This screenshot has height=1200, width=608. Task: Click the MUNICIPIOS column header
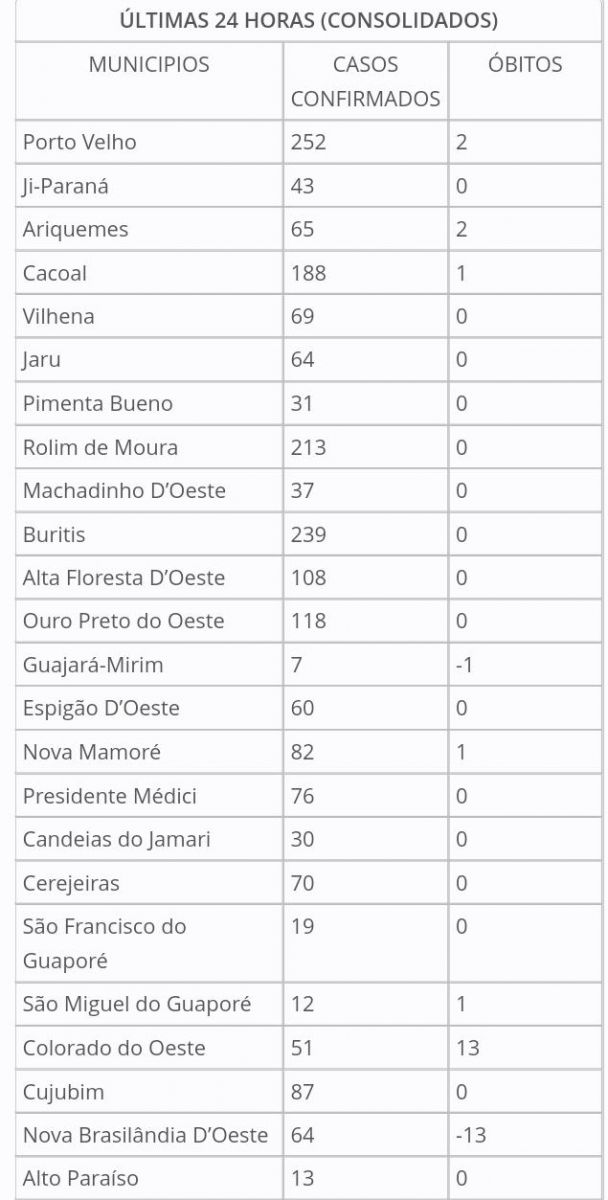point(149,65)
